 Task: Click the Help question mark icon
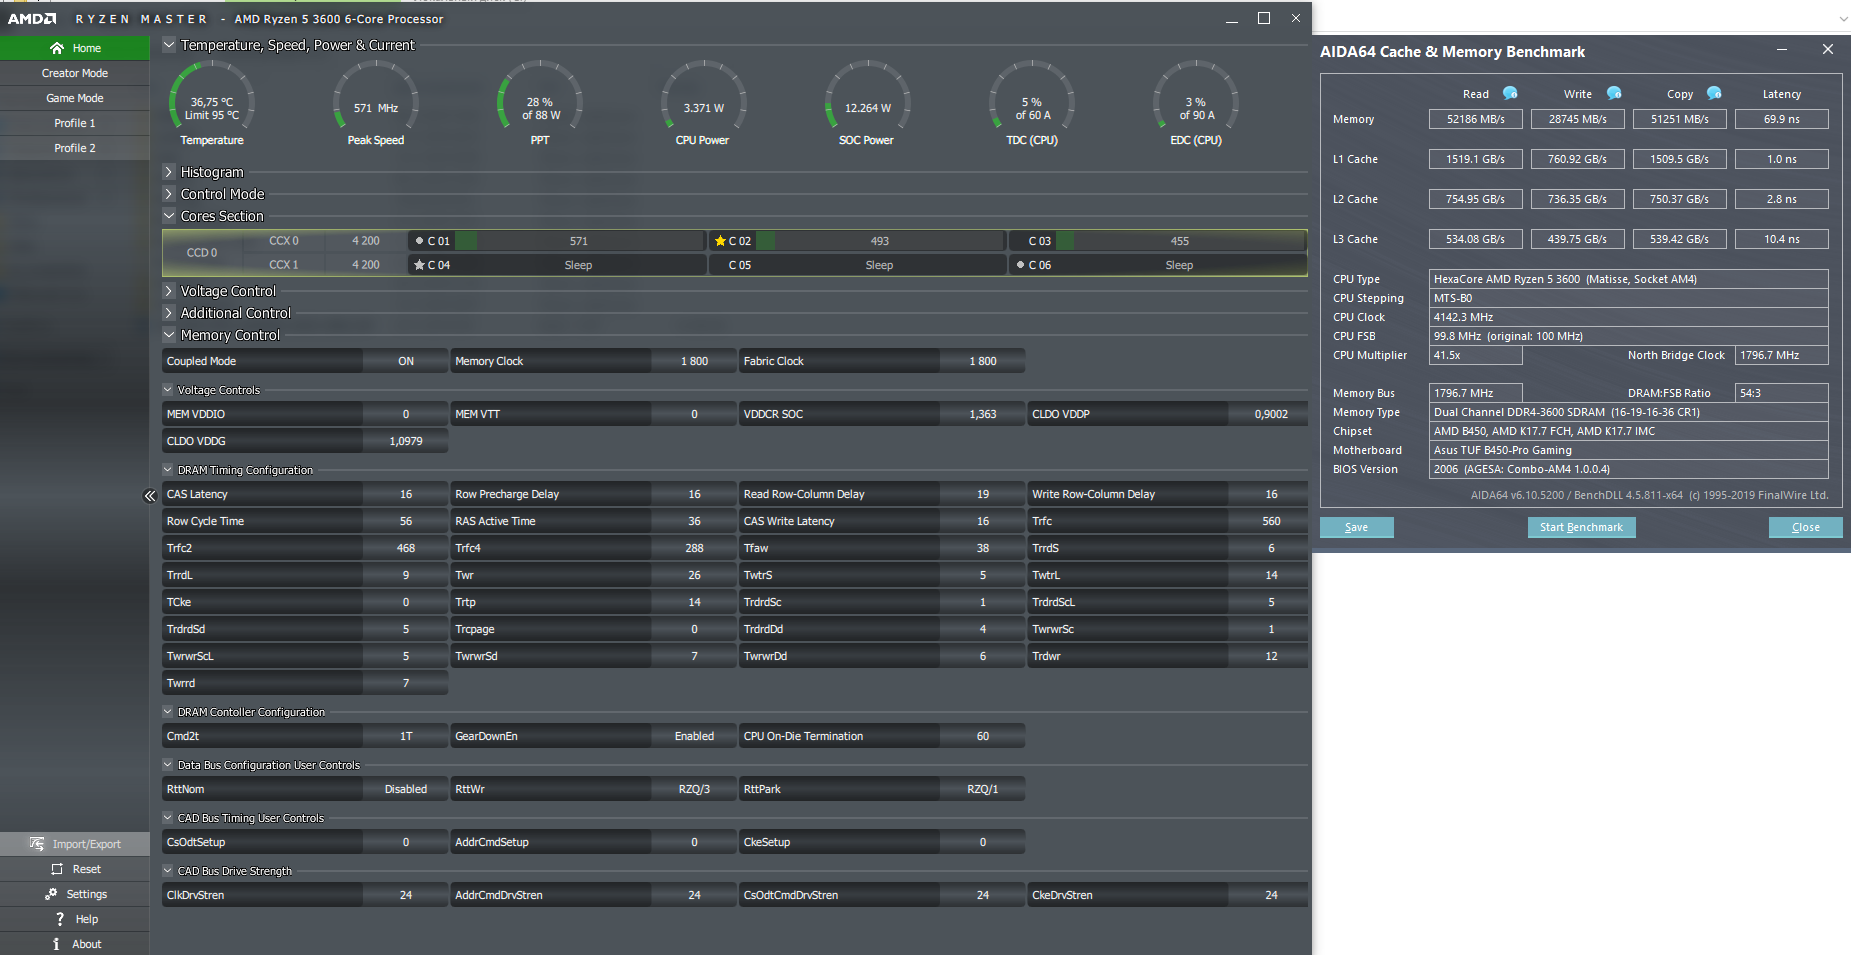point(60,919)
